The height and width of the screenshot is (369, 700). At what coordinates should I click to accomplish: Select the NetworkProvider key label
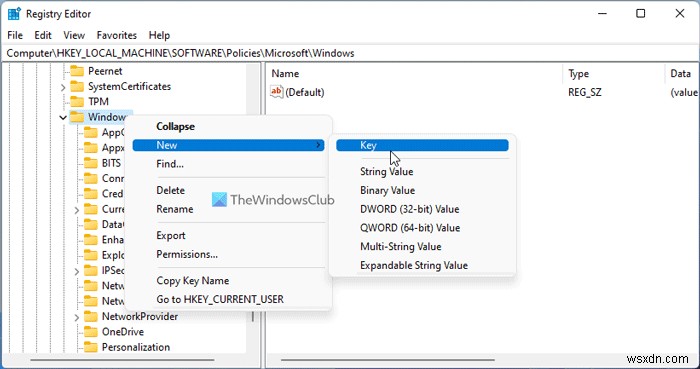(140, 316)
